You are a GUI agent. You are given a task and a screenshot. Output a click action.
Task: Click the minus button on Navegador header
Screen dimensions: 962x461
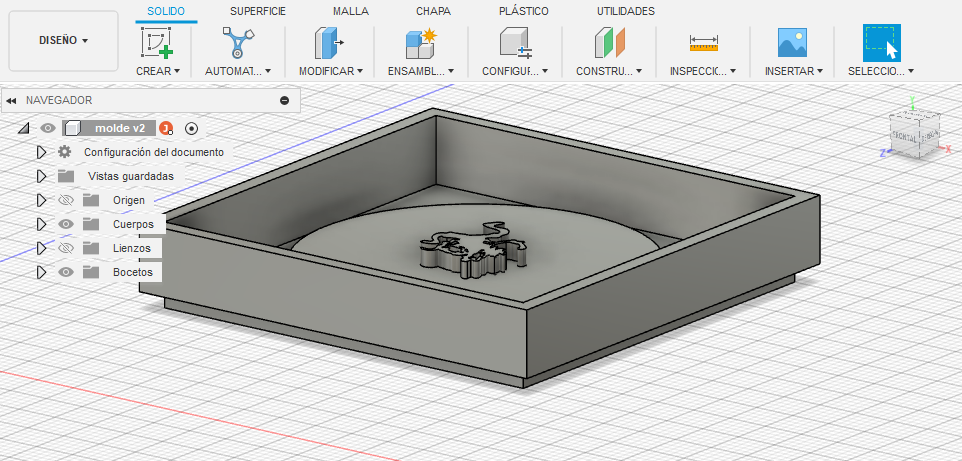pos(284,100)
